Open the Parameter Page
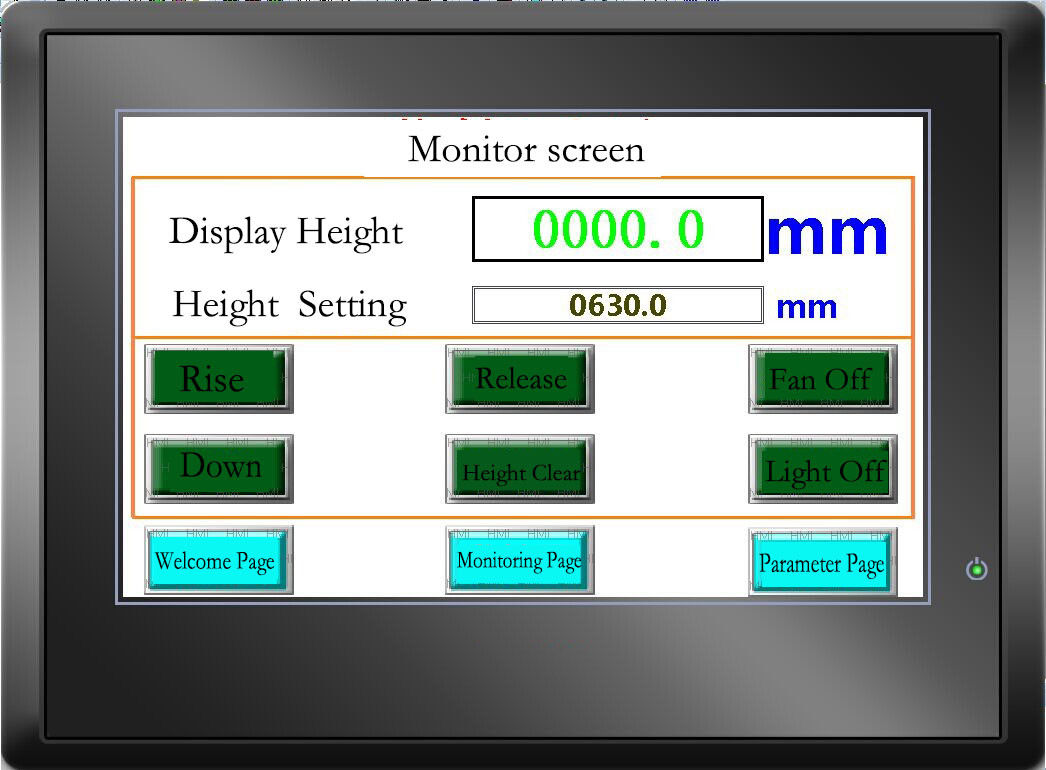The height and width of the screenshot is (770, 1046). pyautogui.click(x=822, y=563)
